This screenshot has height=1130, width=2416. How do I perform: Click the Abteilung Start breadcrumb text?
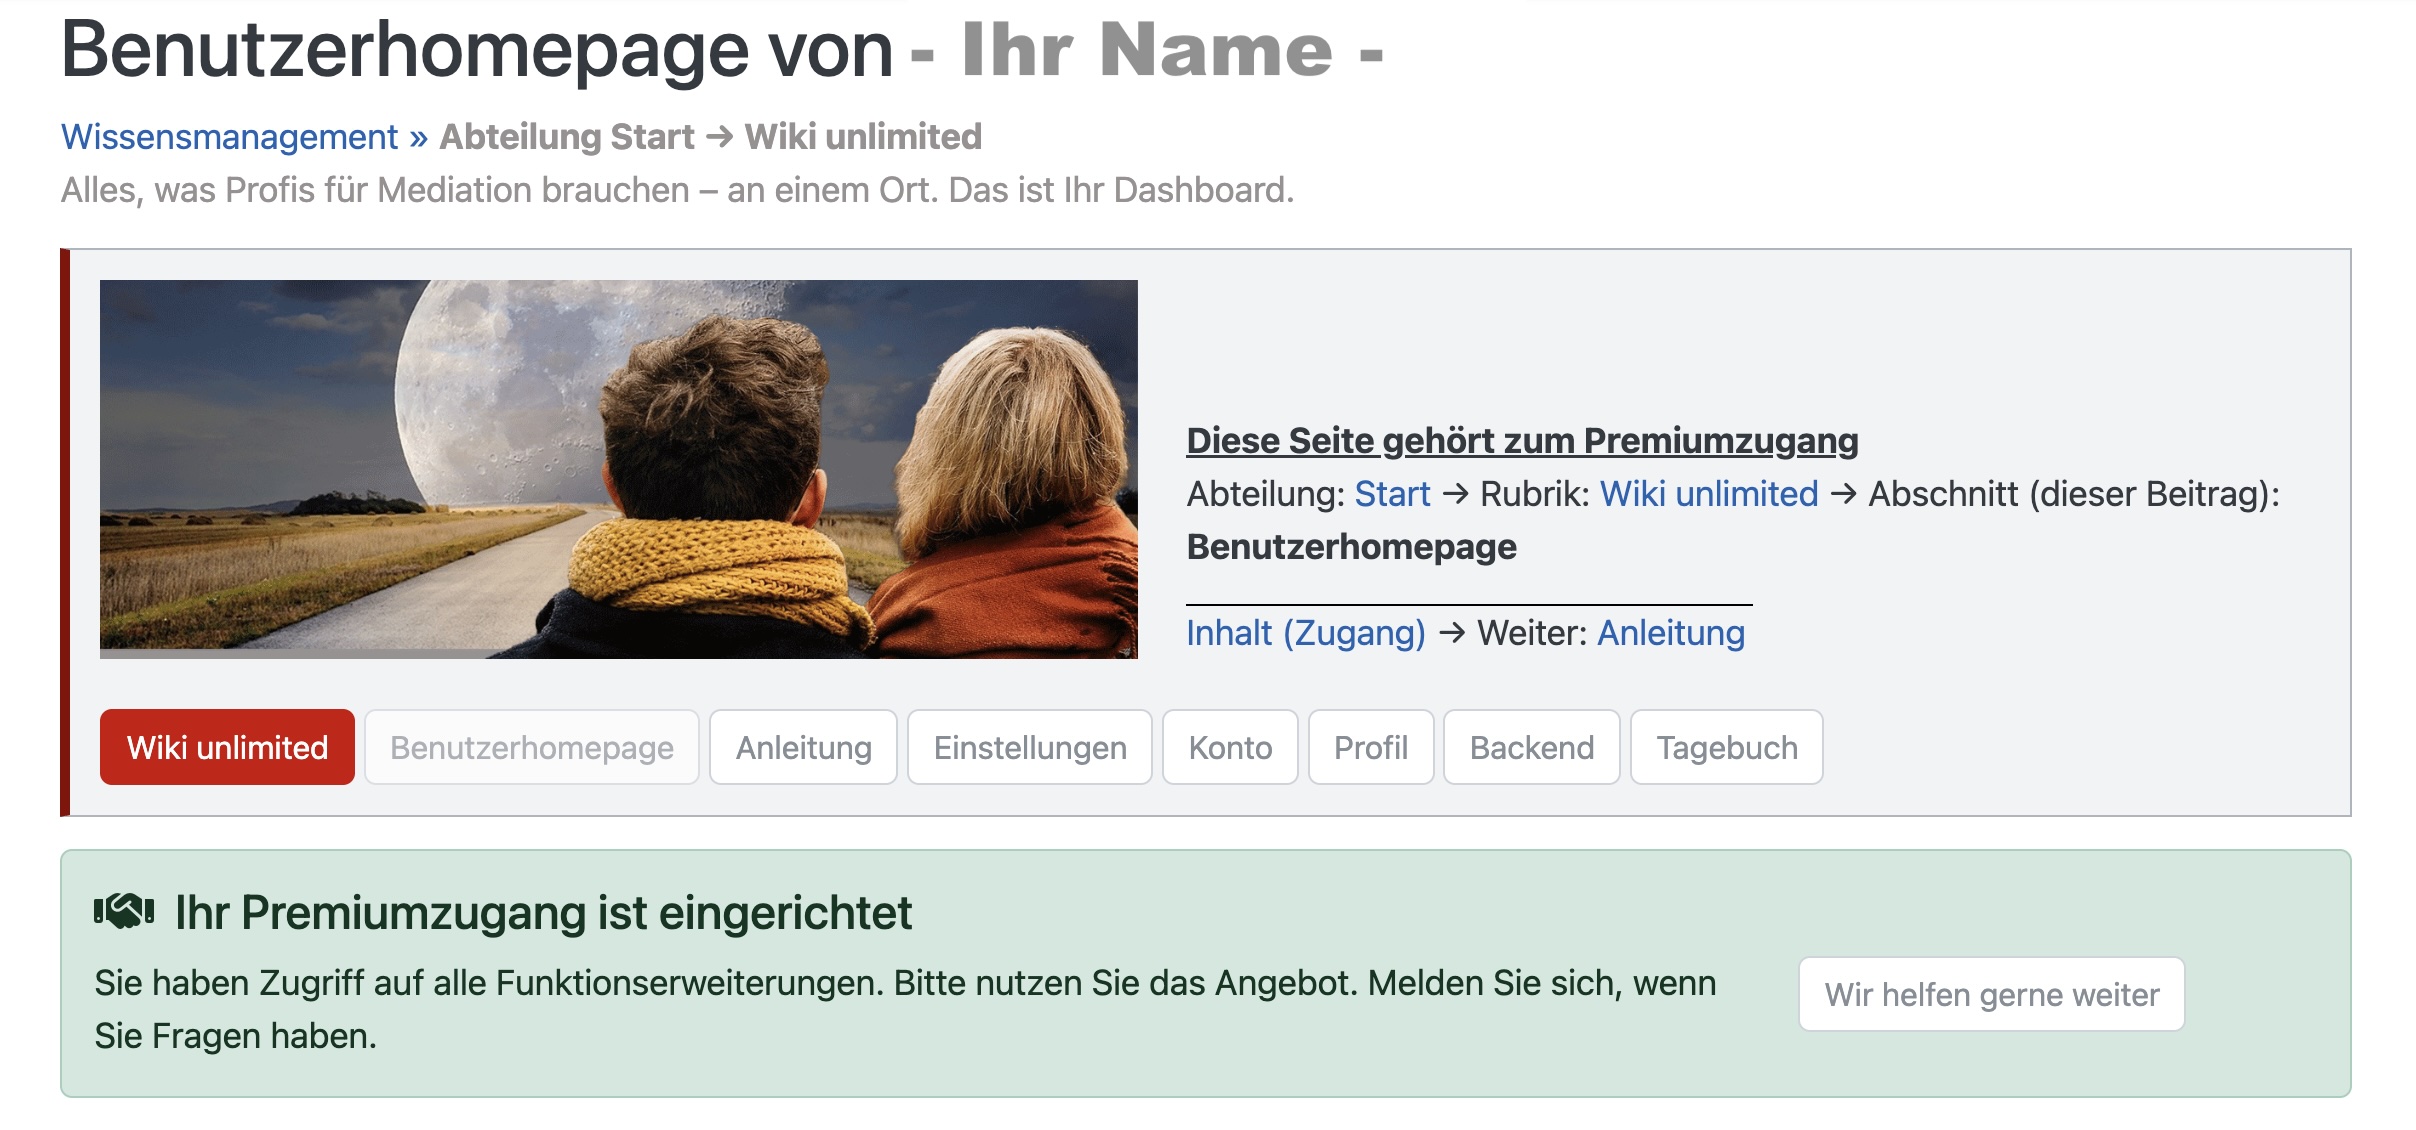[566, 137]
